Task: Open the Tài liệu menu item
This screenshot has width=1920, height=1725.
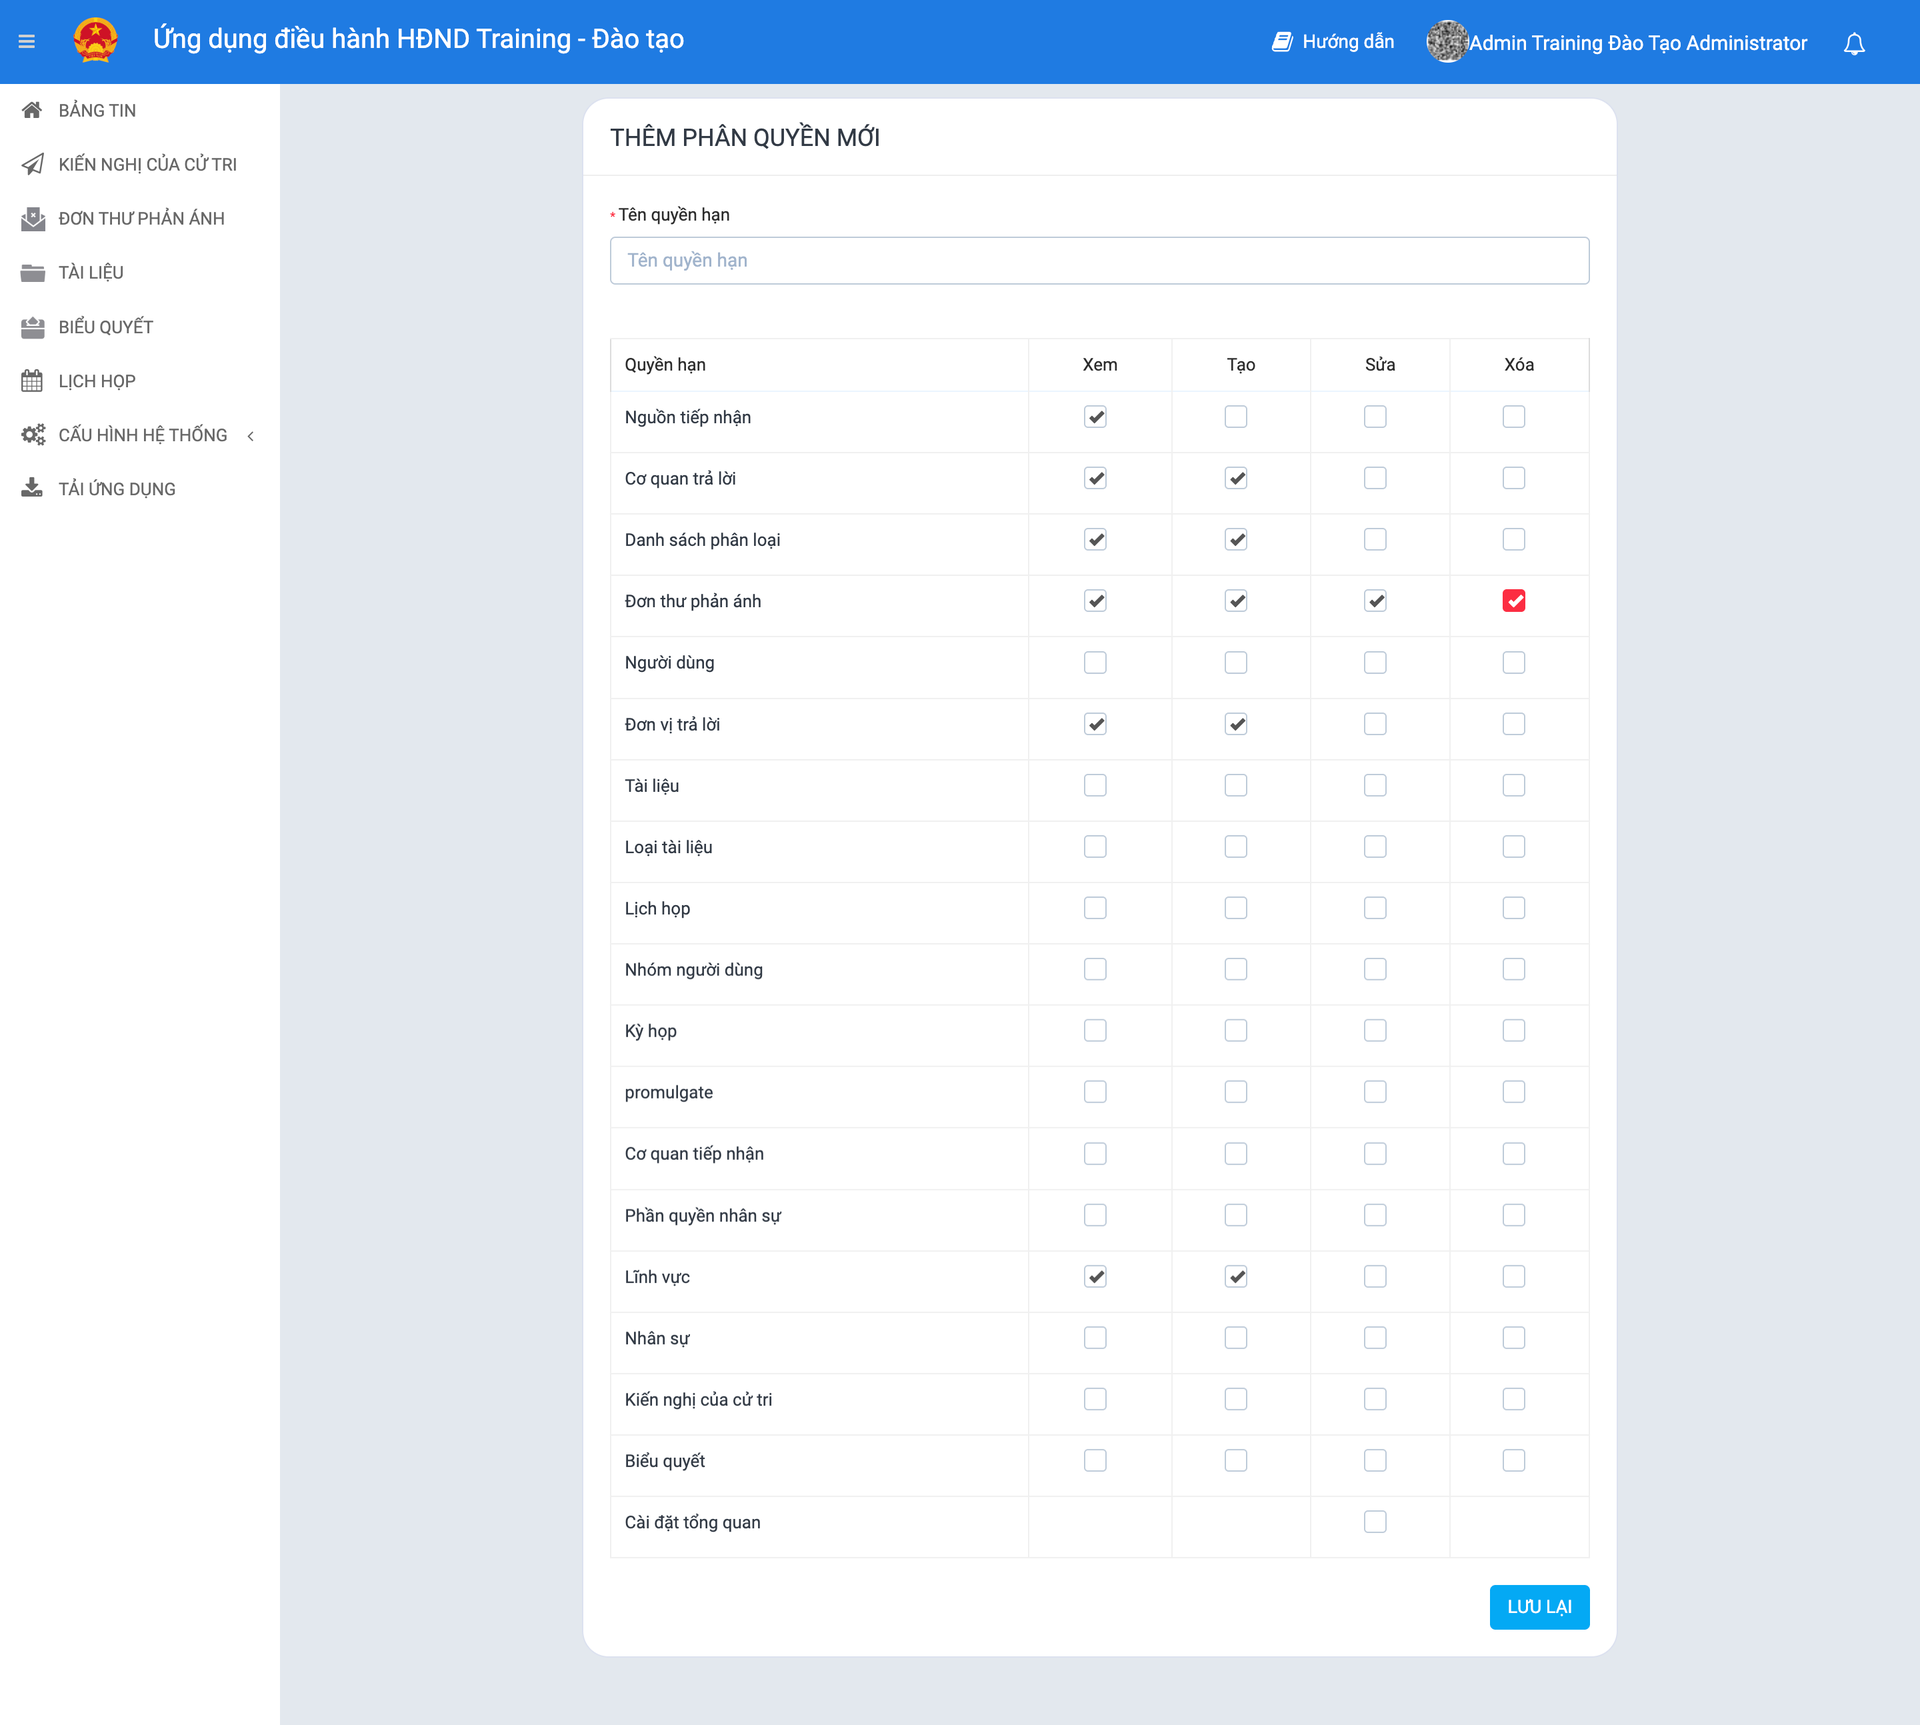Action: pos(91,272)
